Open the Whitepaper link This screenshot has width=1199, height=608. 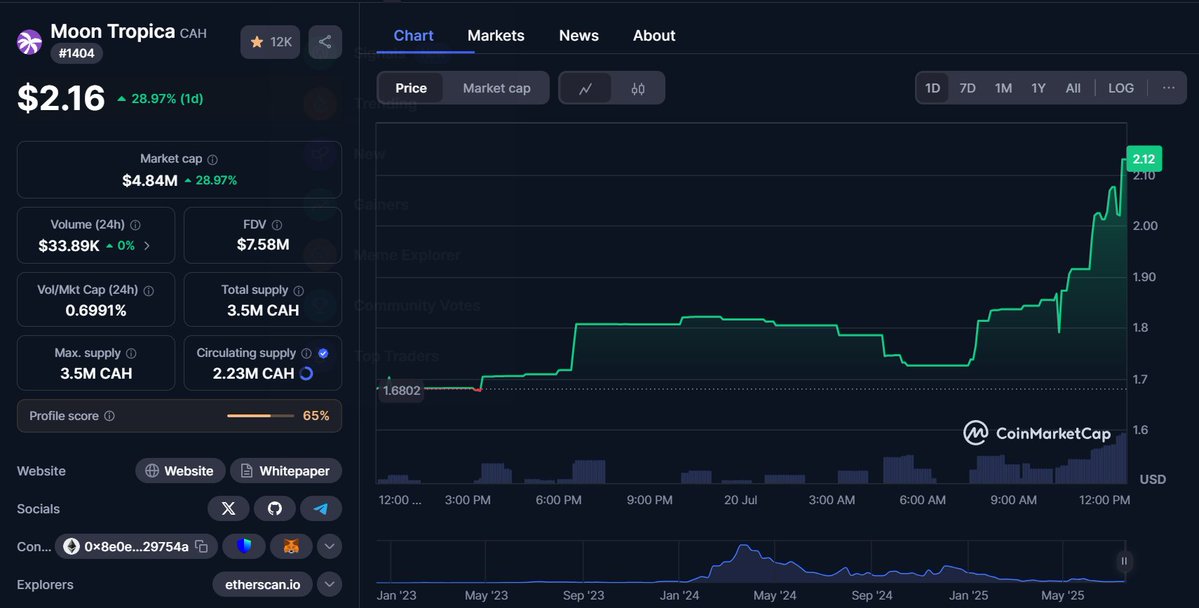click(x=286, y=470)
